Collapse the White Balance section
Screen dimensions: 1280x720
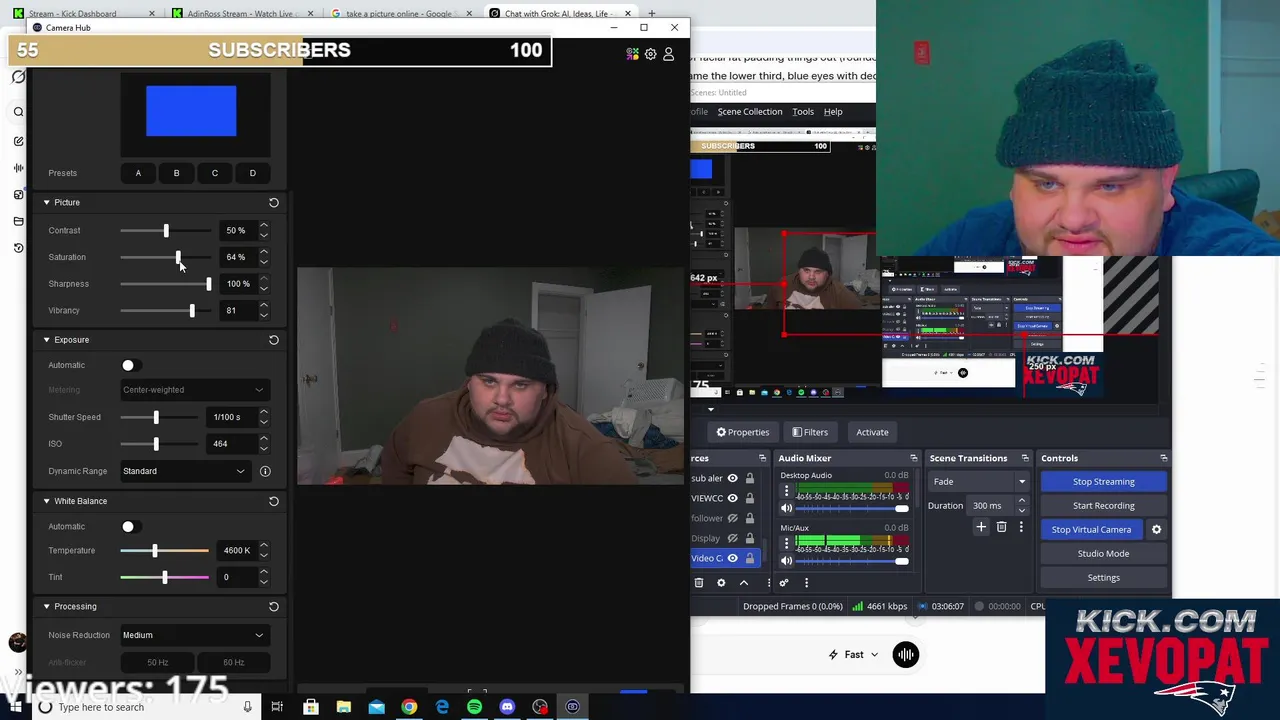click(x=46, y=501)
